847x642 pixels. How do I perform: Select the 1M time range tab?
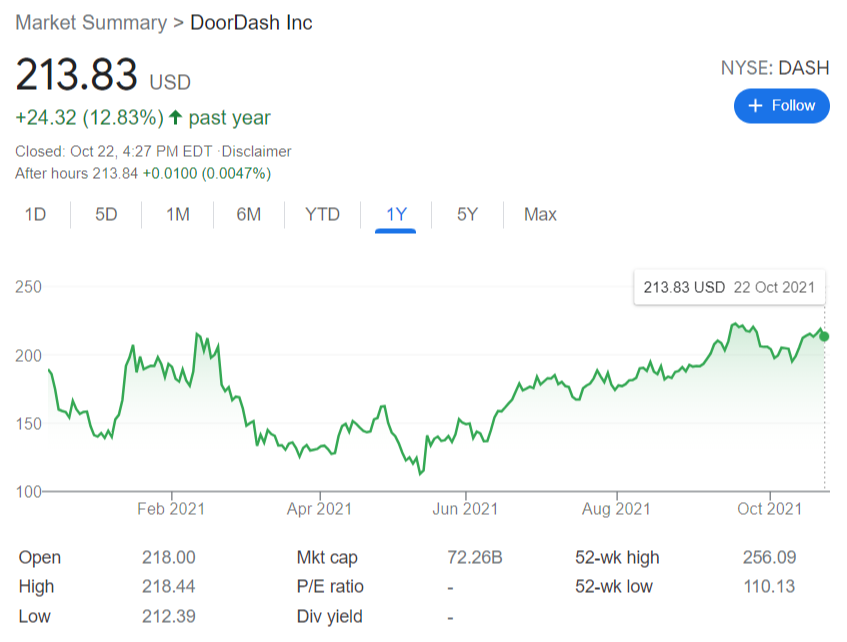[178, 215]
